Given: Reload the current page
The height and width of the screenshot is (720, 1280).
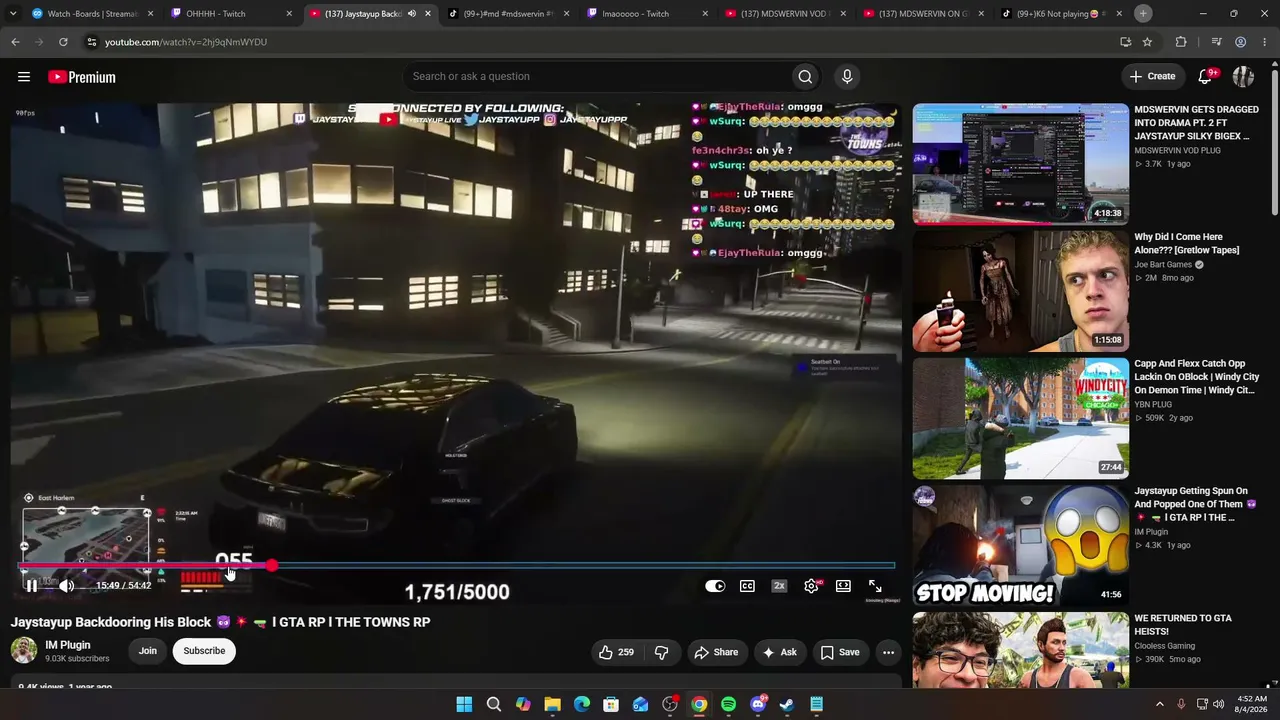Looking at the screenshot, I should tap(63, 42).
